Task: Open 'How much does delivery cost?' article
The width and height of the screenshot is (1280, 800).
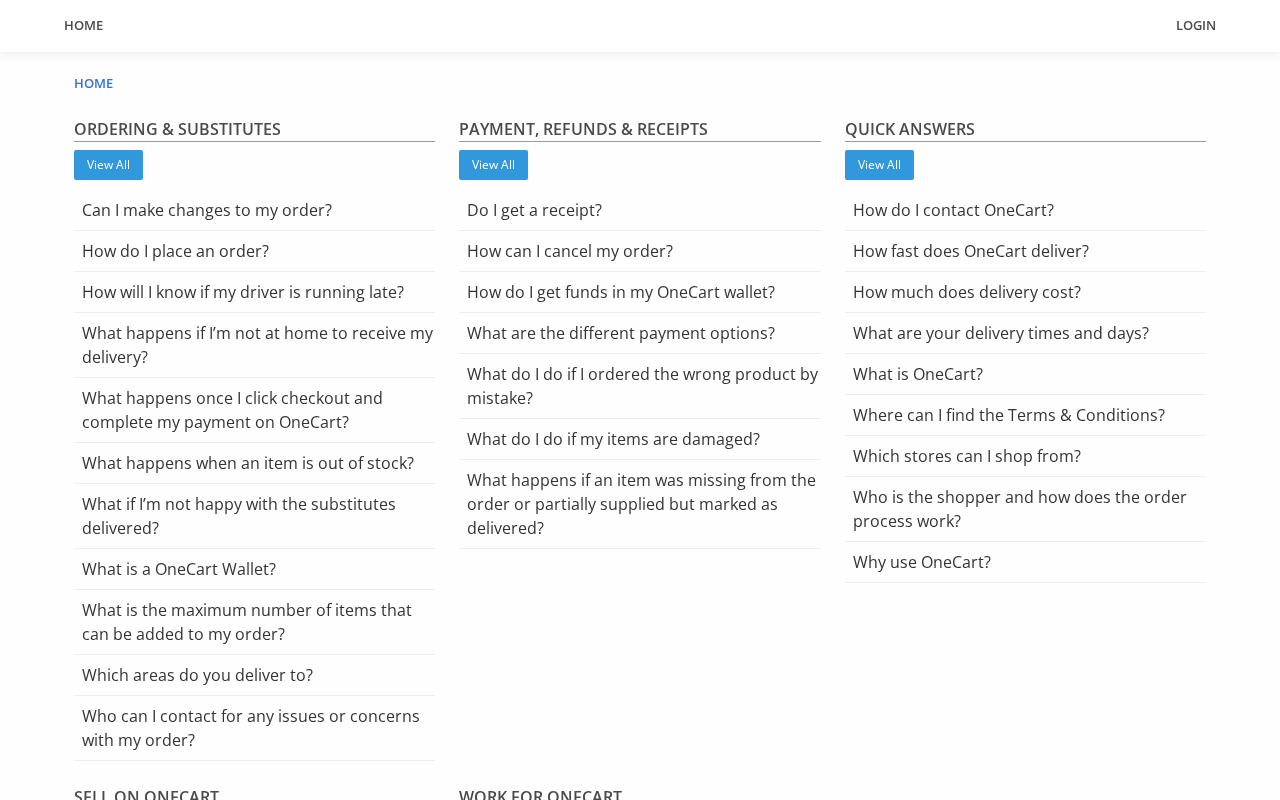Action: click(x=1025, y=292)
